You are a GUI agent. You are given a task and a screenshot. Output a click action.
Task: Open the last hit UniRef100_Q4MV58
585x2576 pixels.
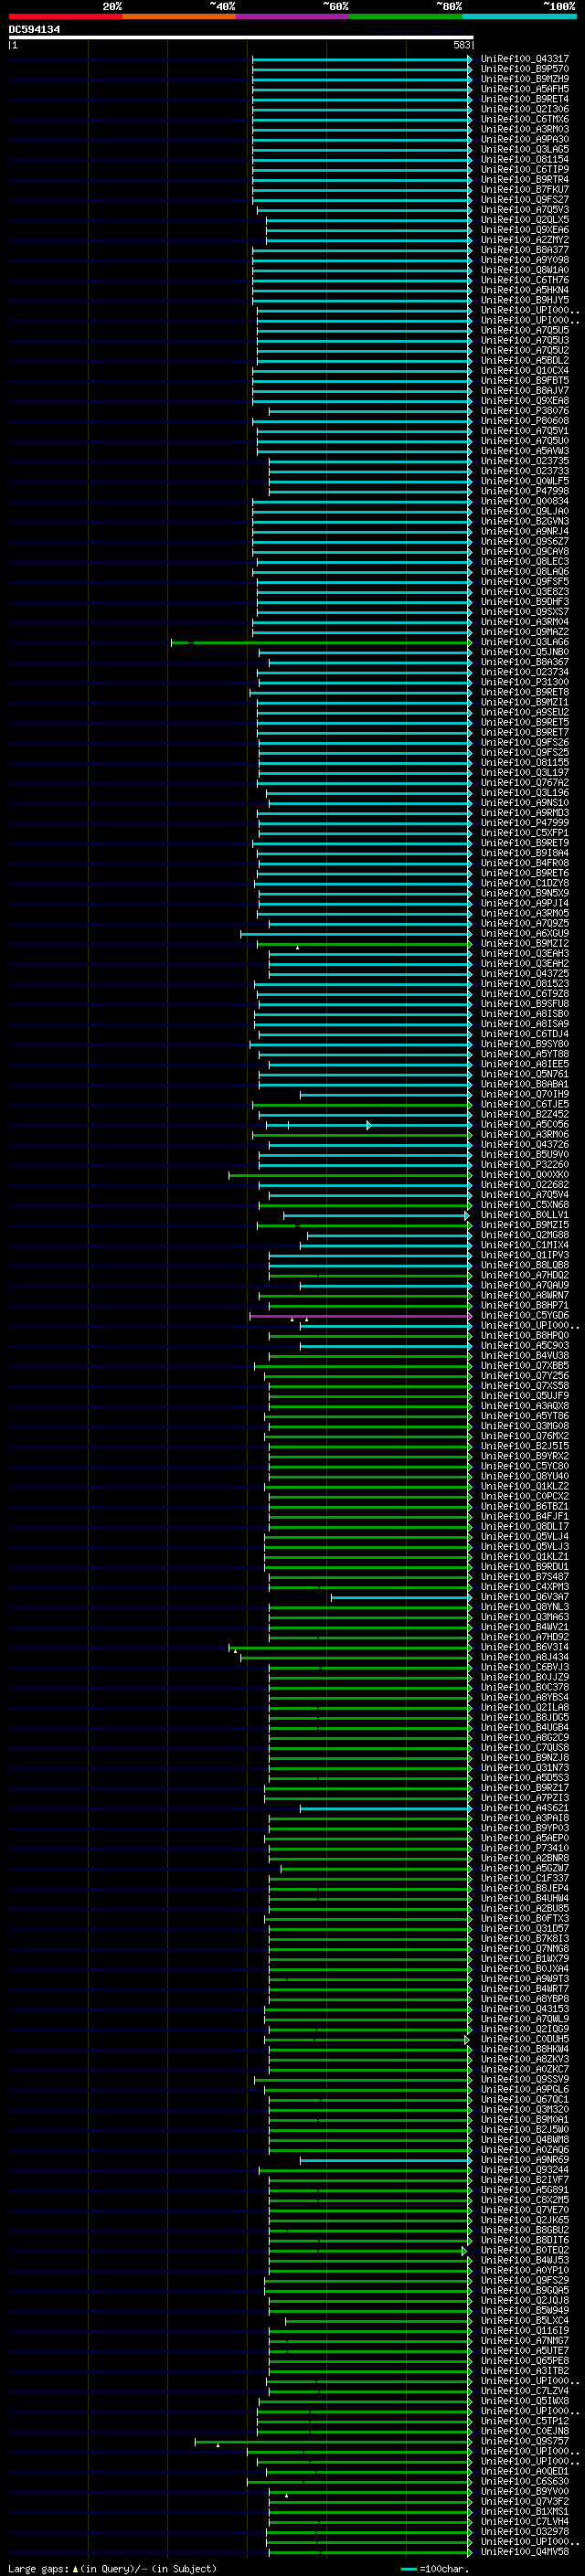[x=525, y=2553]
